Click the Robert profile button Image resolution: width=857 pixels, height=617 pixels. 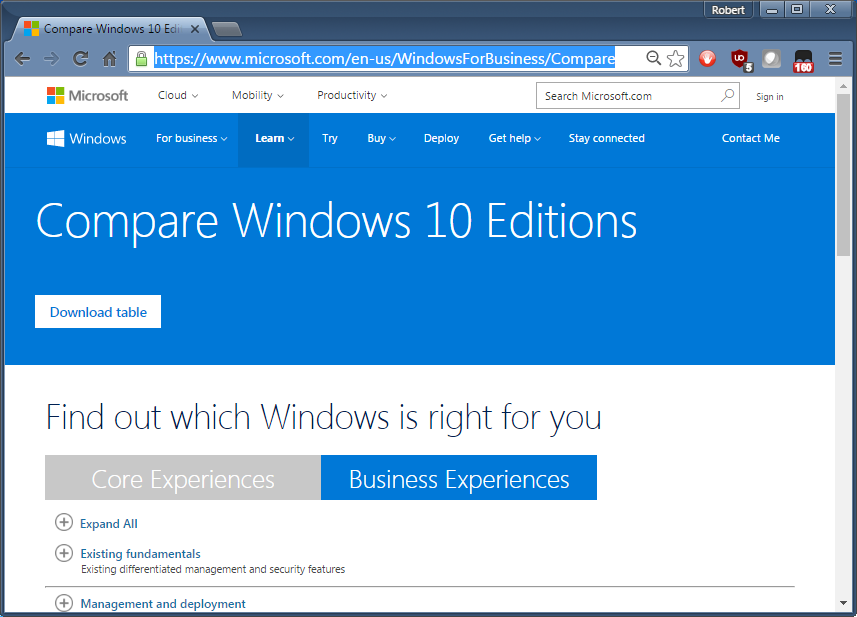[727, 10]
